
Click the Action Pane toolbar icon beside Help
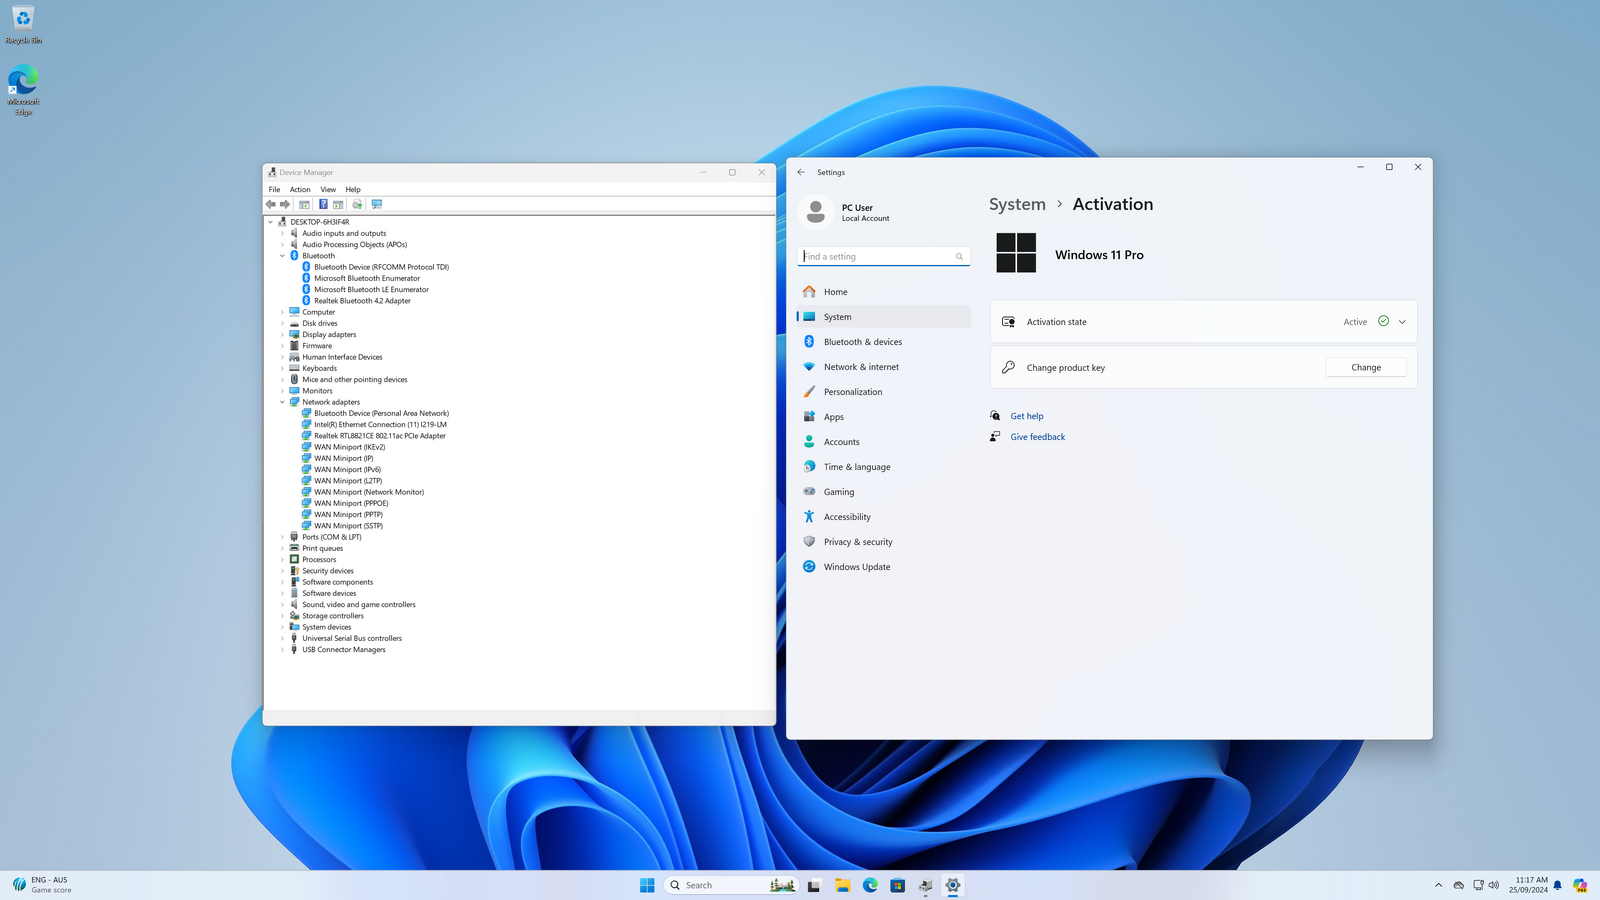pos(338,204)
